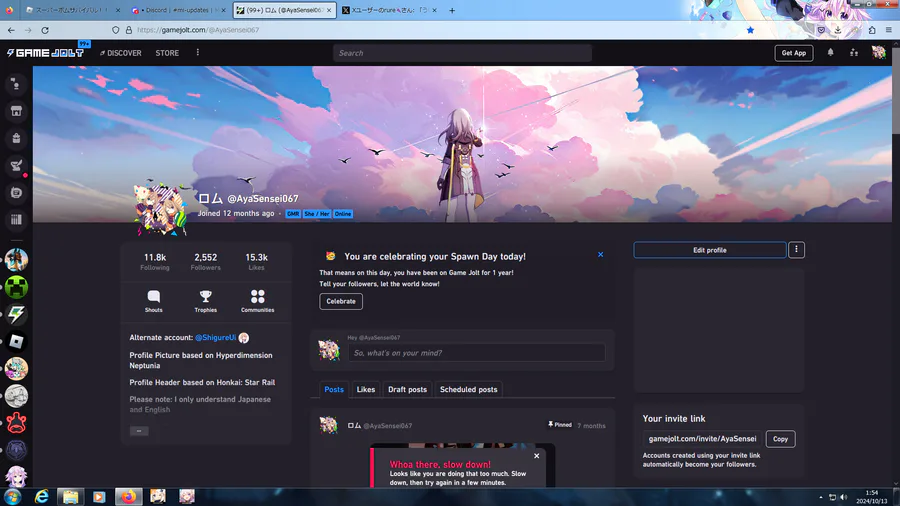Switch to the Posts tab
This screenshot has width=900, height=506.
coord(334,389)
